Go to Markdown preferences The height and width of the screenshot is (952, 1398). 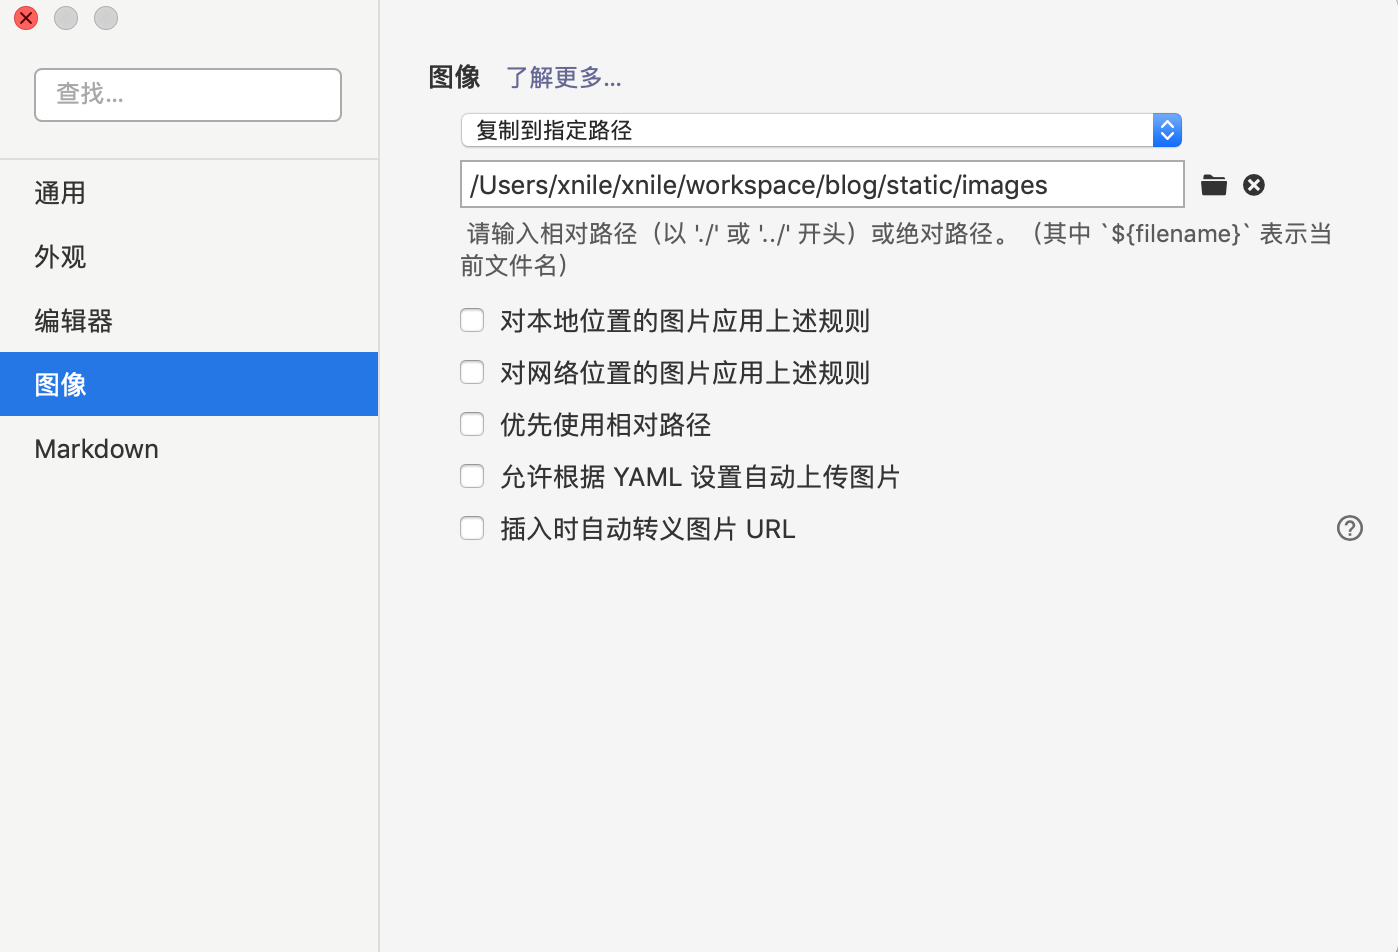pyautogui.click(x=96, y=449)
